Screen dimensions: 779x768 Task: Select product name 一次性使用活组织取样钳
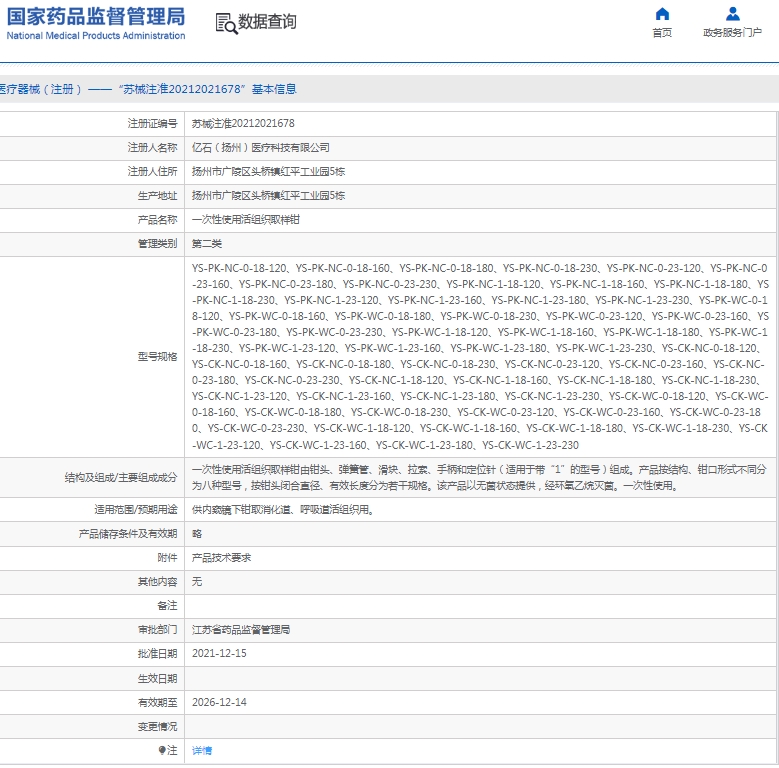click(x=245, y=220)
